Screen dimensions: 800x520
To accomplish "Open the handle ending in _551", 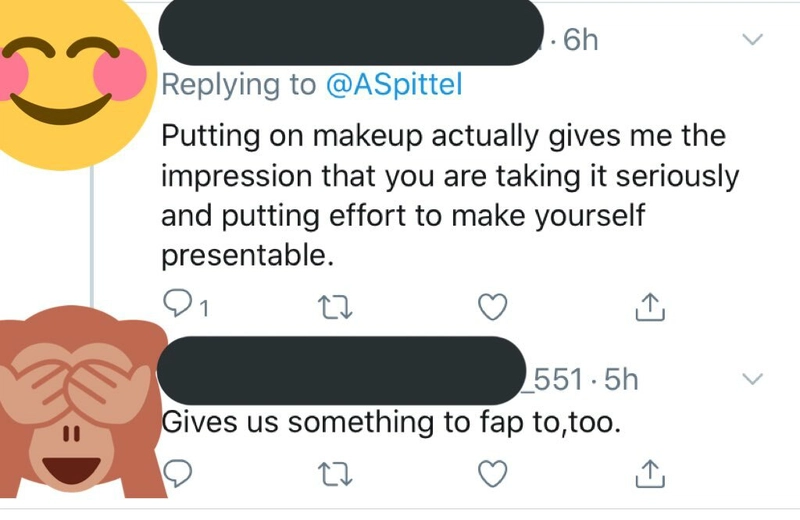I will coord(558,380).
